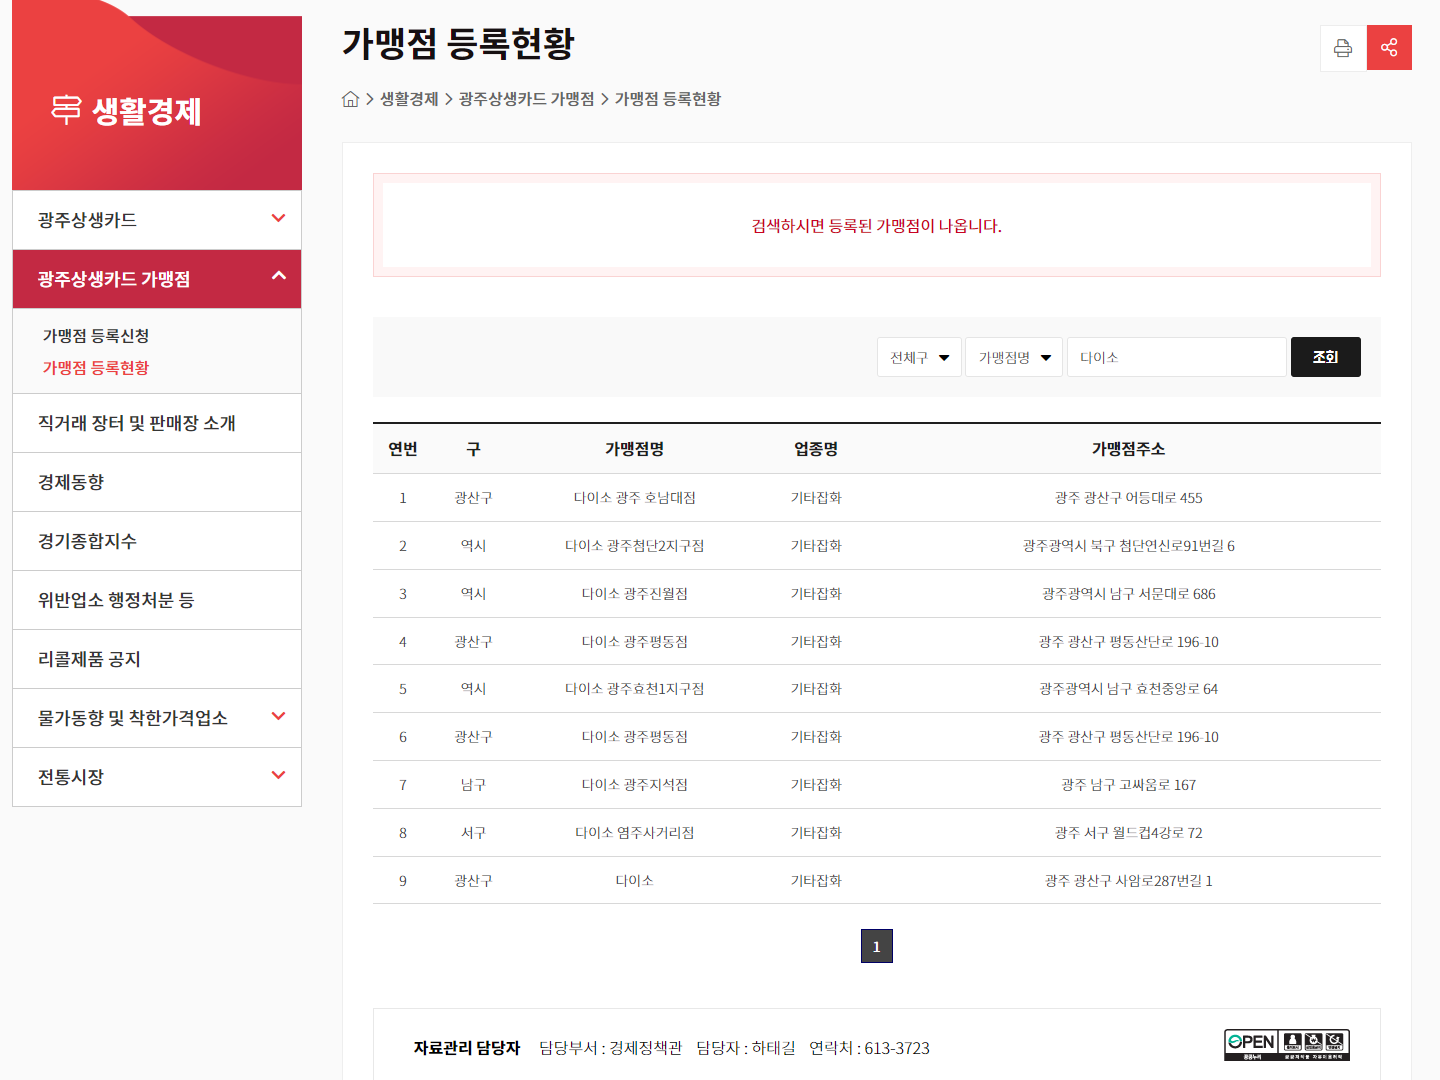Click the search field containing 다이소

[x=1177, y=357]
